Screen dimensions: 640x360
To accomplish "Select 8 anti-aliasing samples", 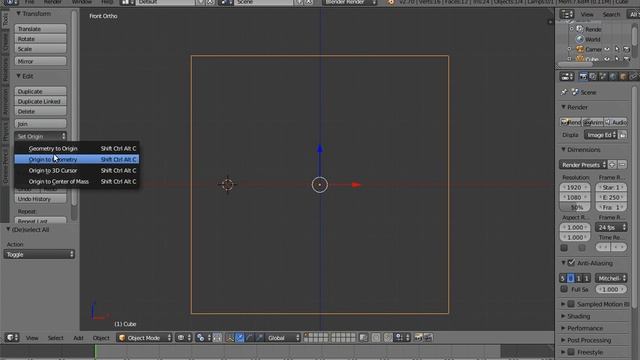I will coord(571,278).
